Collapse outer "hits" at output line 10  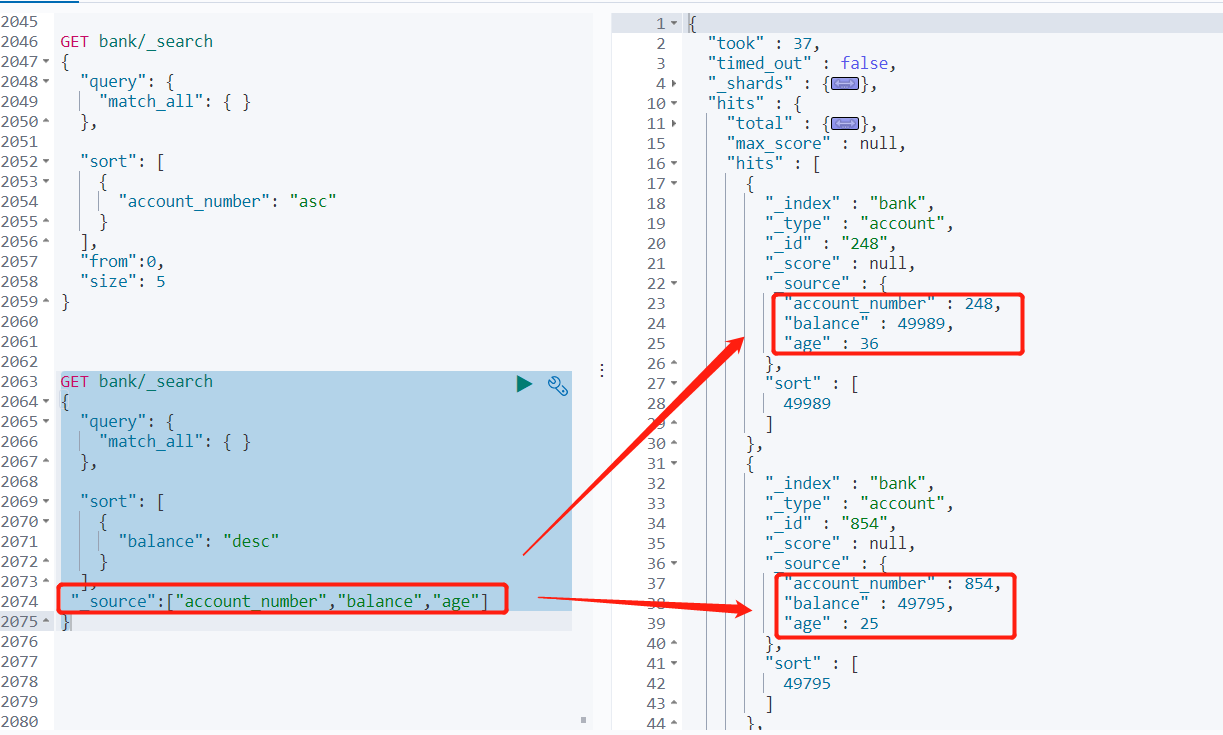674,104
